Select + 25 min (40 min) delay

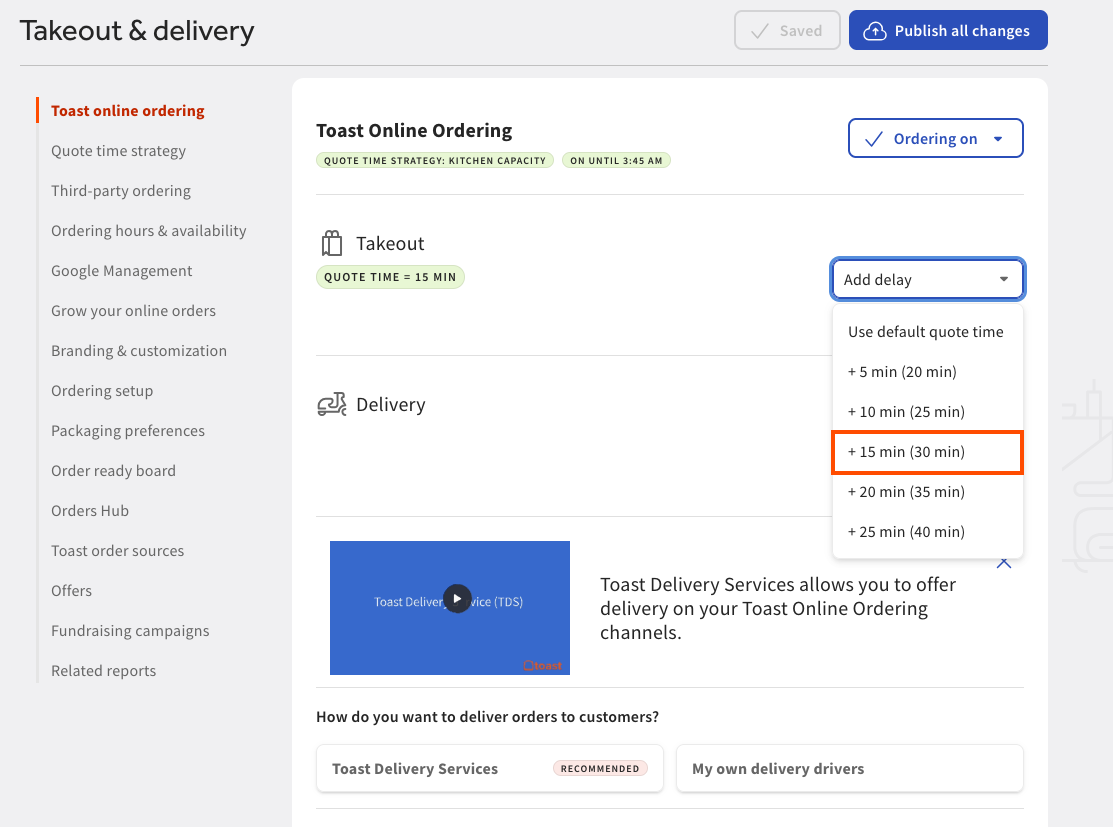[927, 532]
